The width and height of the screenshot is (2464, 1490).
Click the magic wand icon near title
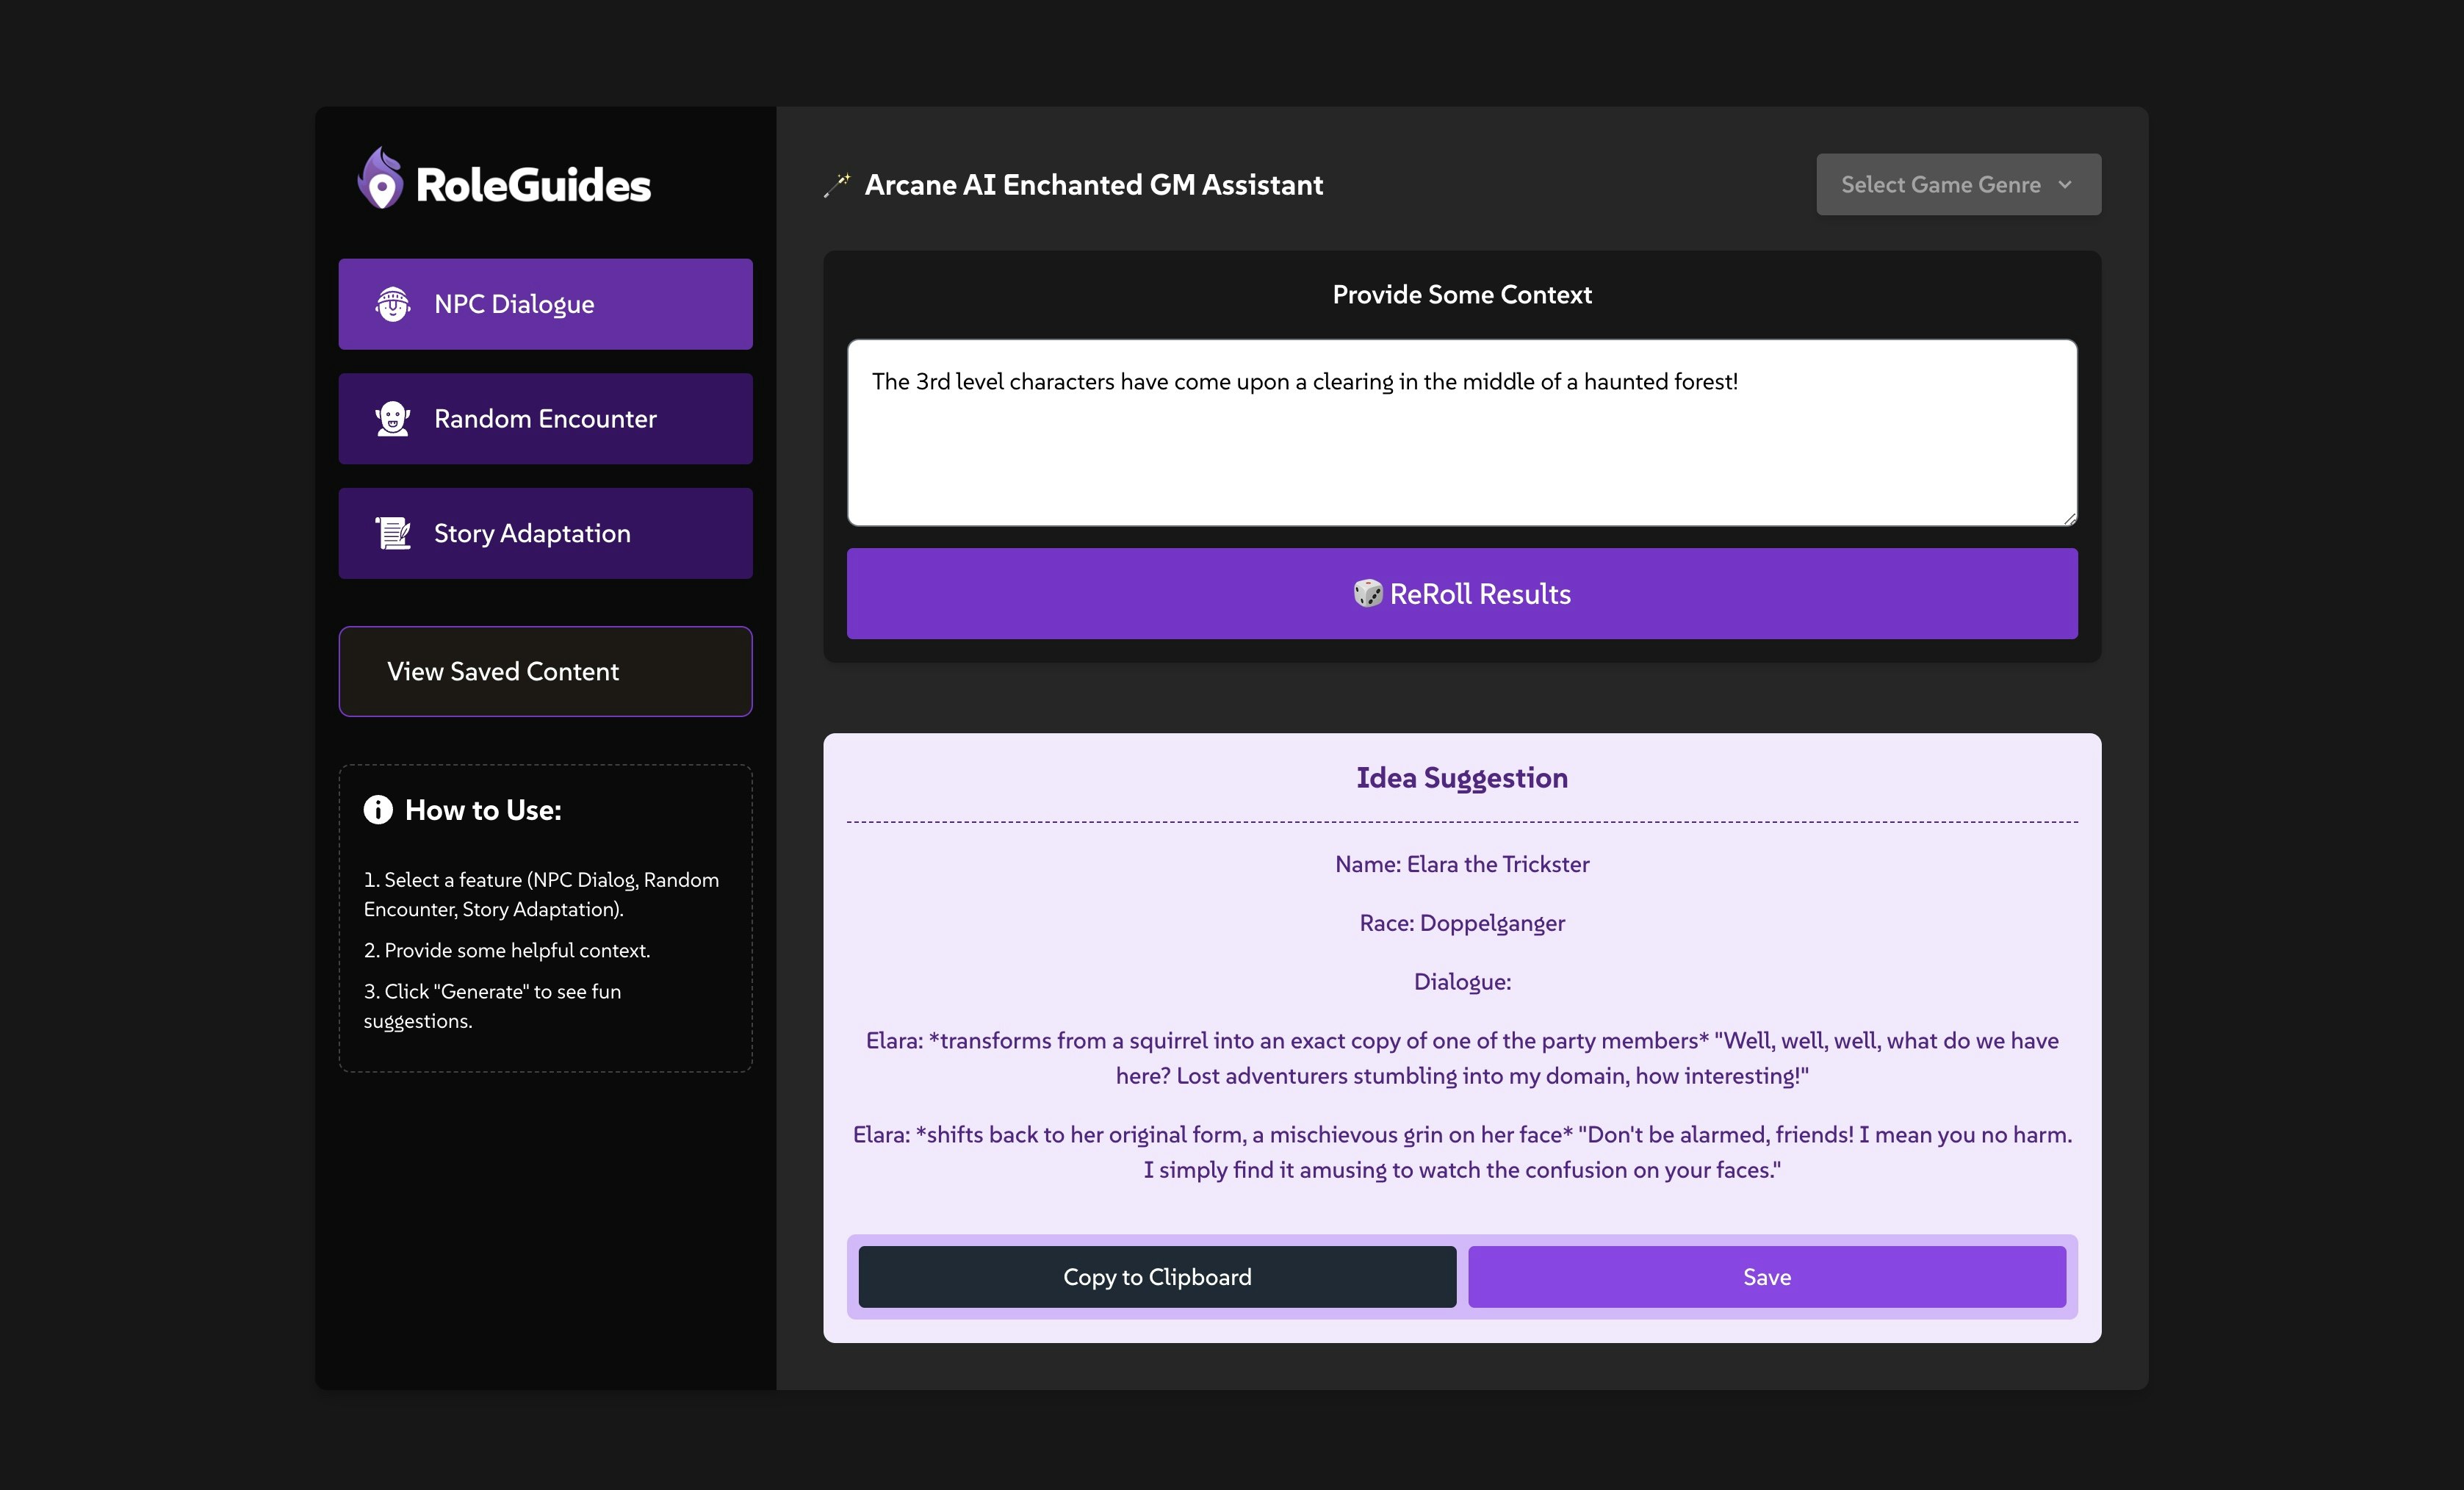click(x=837, y=185)
